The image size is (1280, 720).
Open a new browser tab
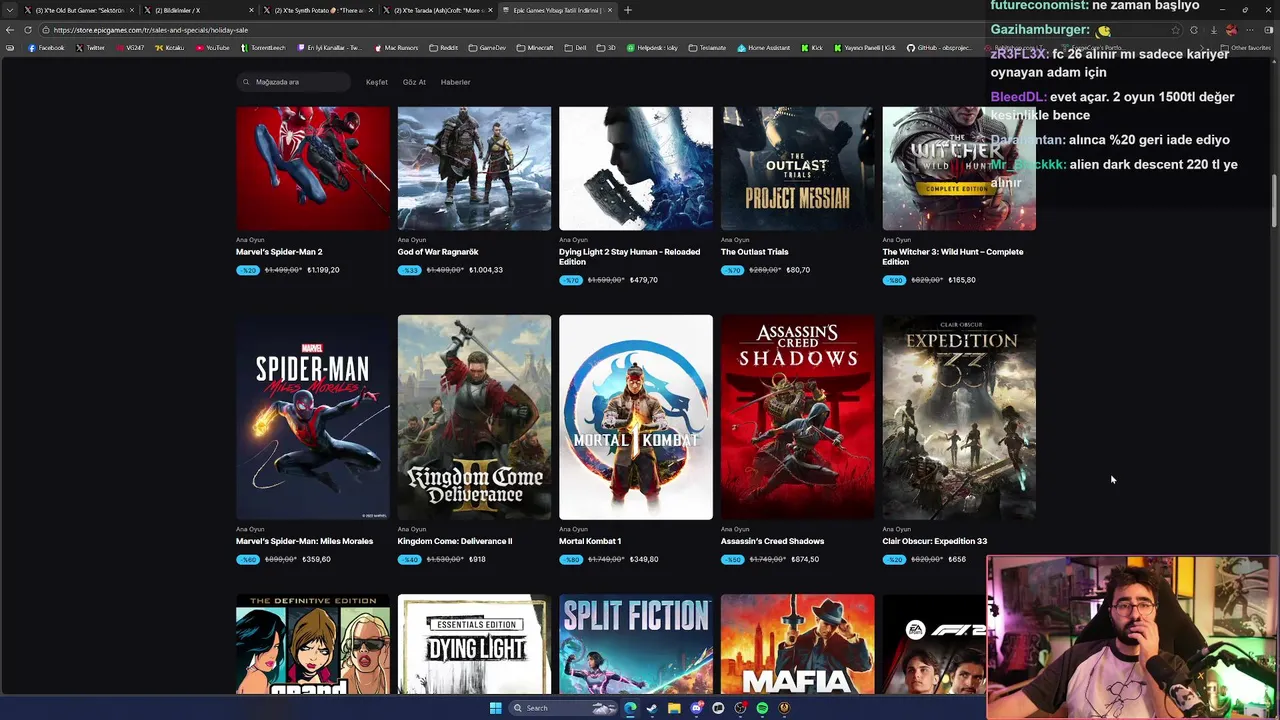pos(628,10)
